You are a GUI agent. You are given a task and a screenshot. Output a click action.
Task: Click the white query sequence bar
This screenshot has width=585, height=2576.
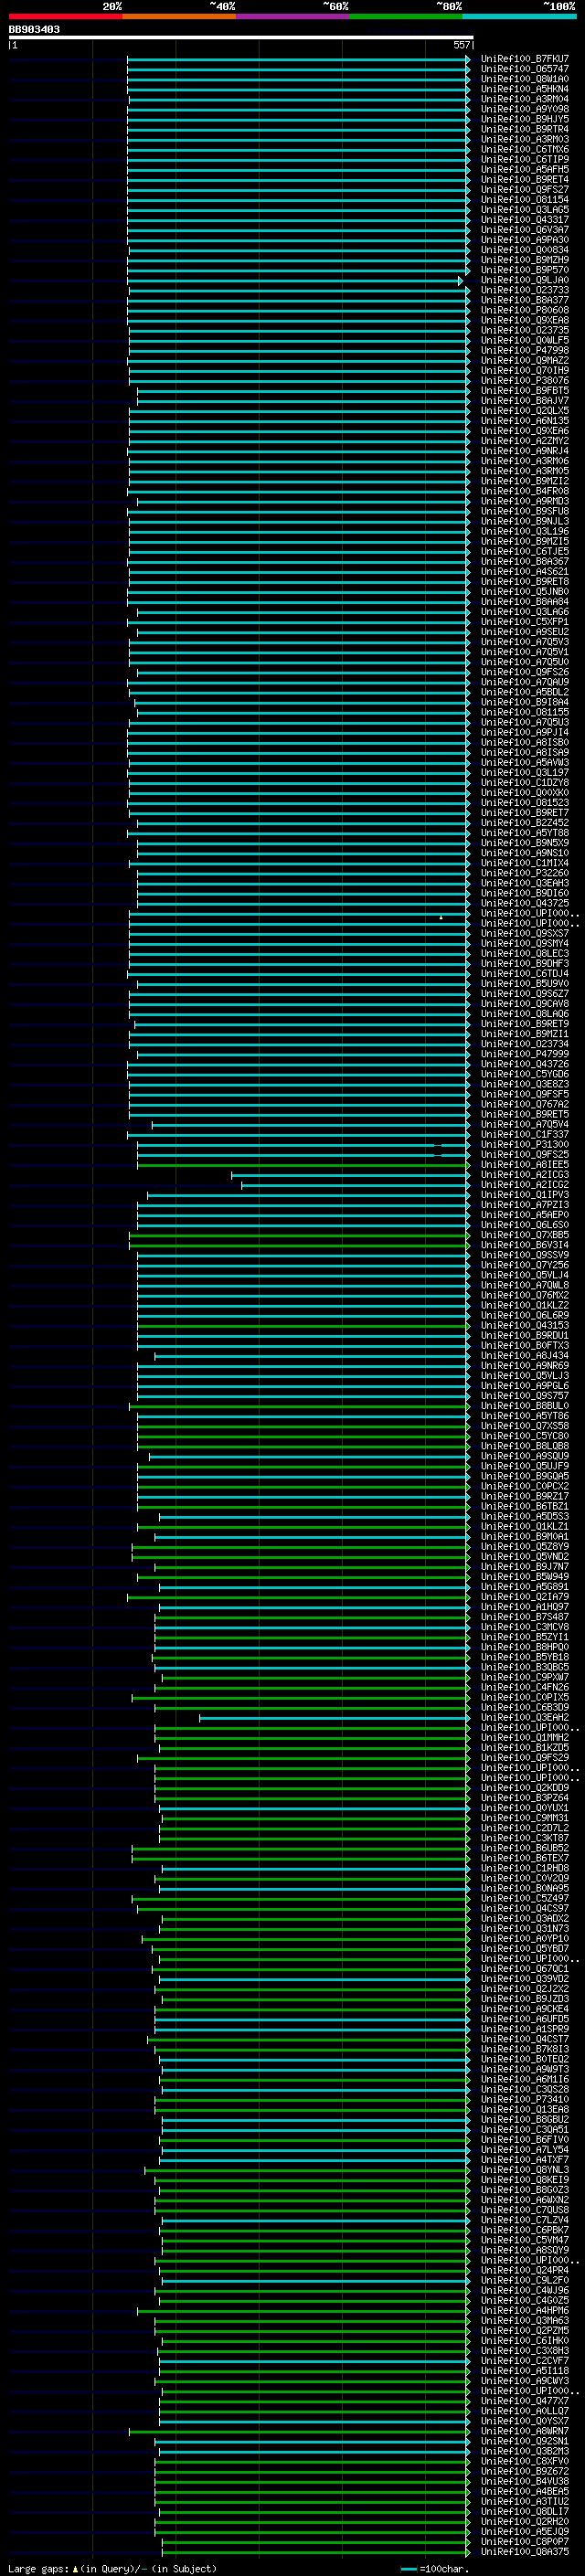[x=241, y=37]
